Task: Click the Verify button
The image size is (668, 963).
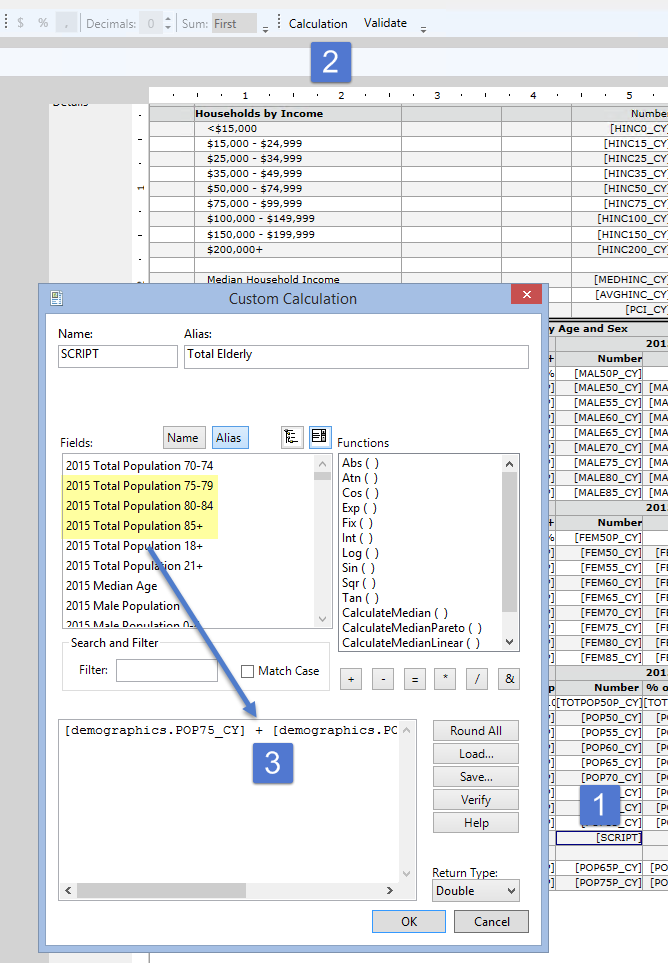Action: [x=475, y=799]
